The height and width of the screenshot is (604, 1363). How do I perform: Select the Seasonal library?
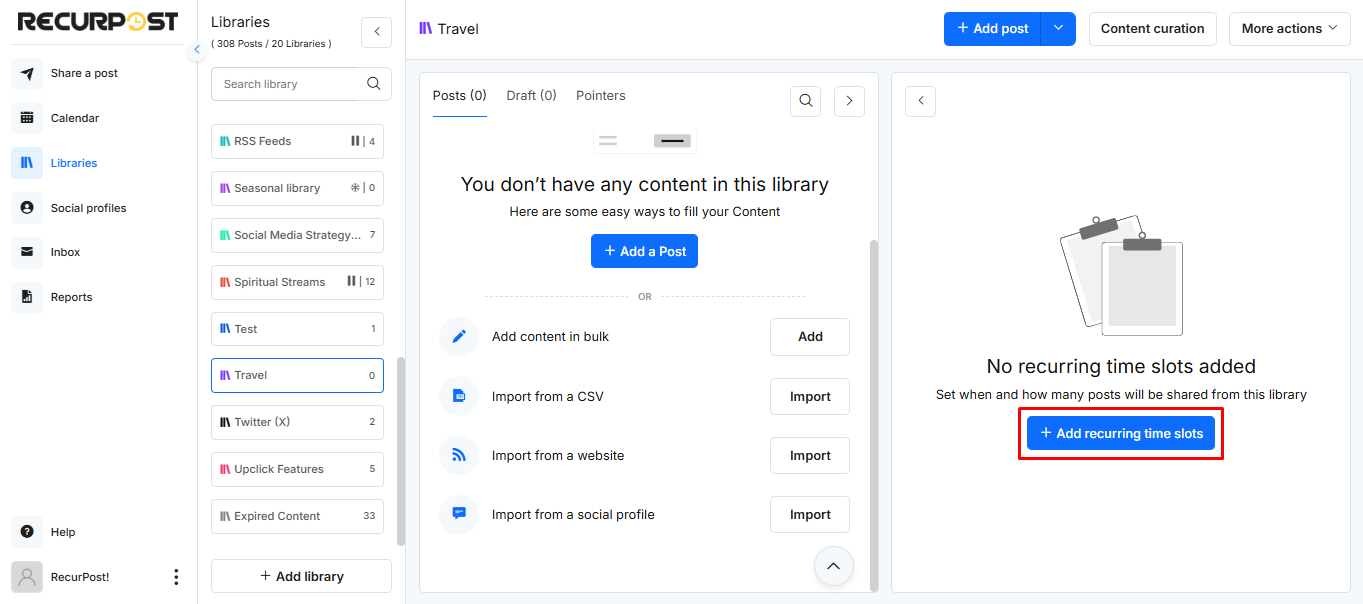coord(297,188)
